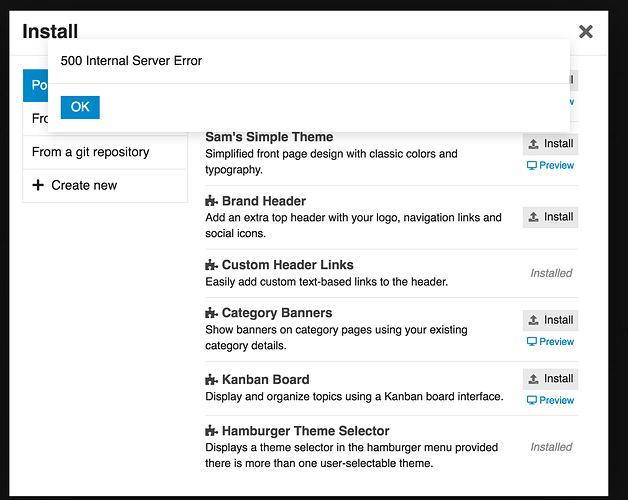Image resolution: width=628 pixels, height=500 pixels.
Task: Click the Custom Header Links title
Action: [288, 265]
